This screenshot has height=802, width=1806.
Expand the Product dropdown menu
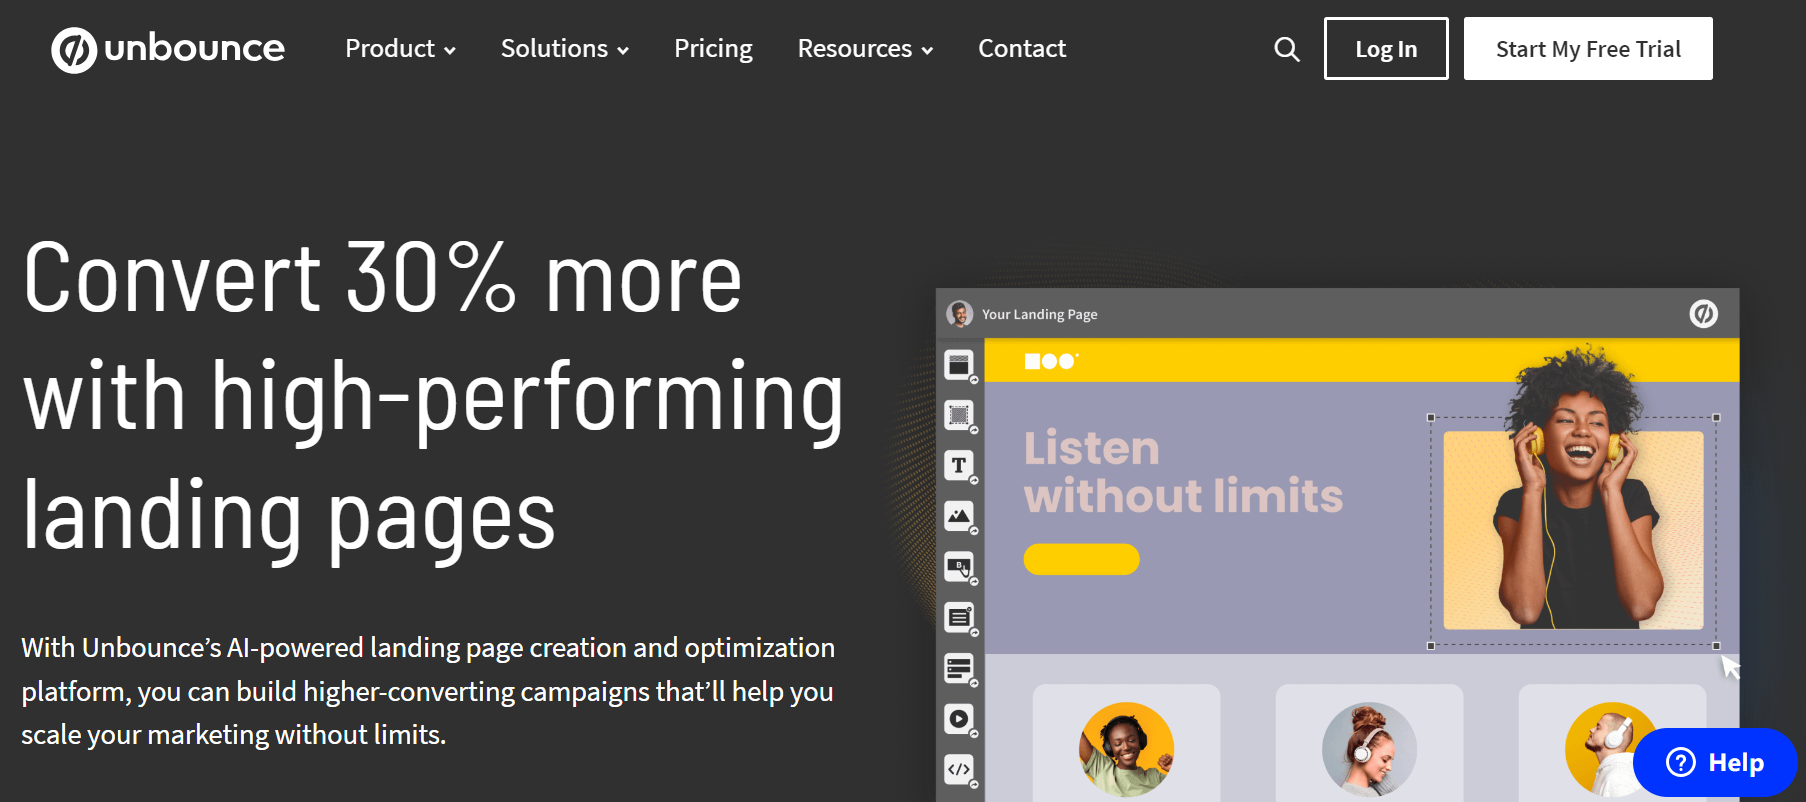point(400,49)
